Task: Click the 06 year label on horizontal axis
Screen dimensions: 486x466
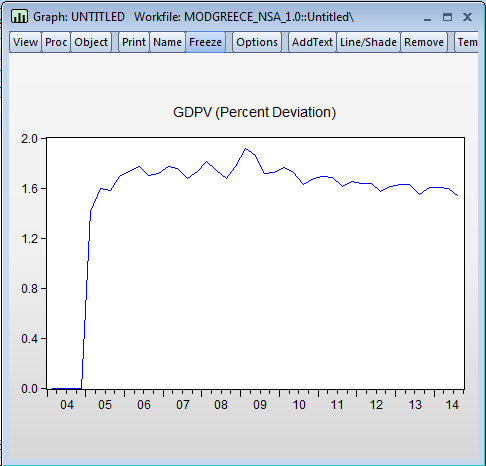Action: pyautogui.click(x=144, y=405)
